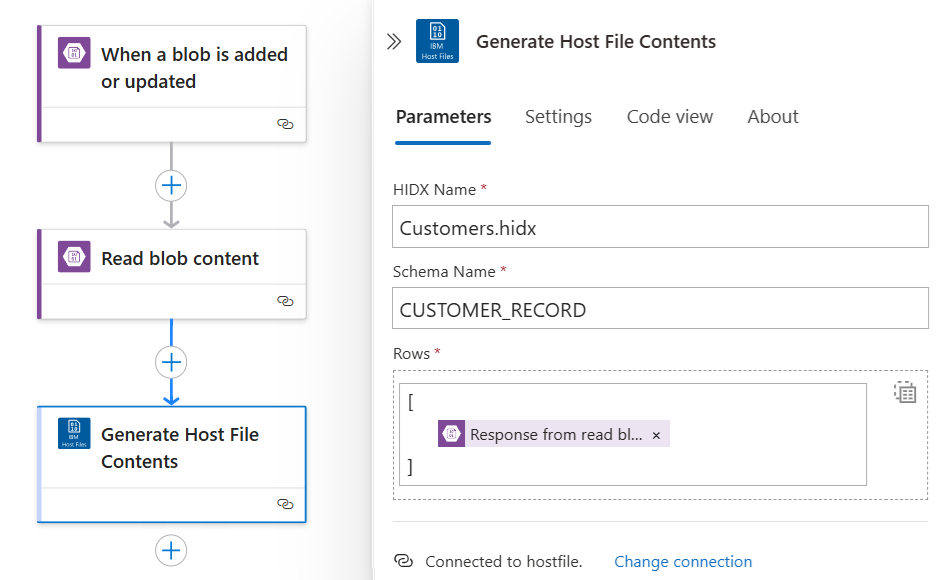Click the blob trigger icon on first step
950x580 pixels.
[74, 54]
